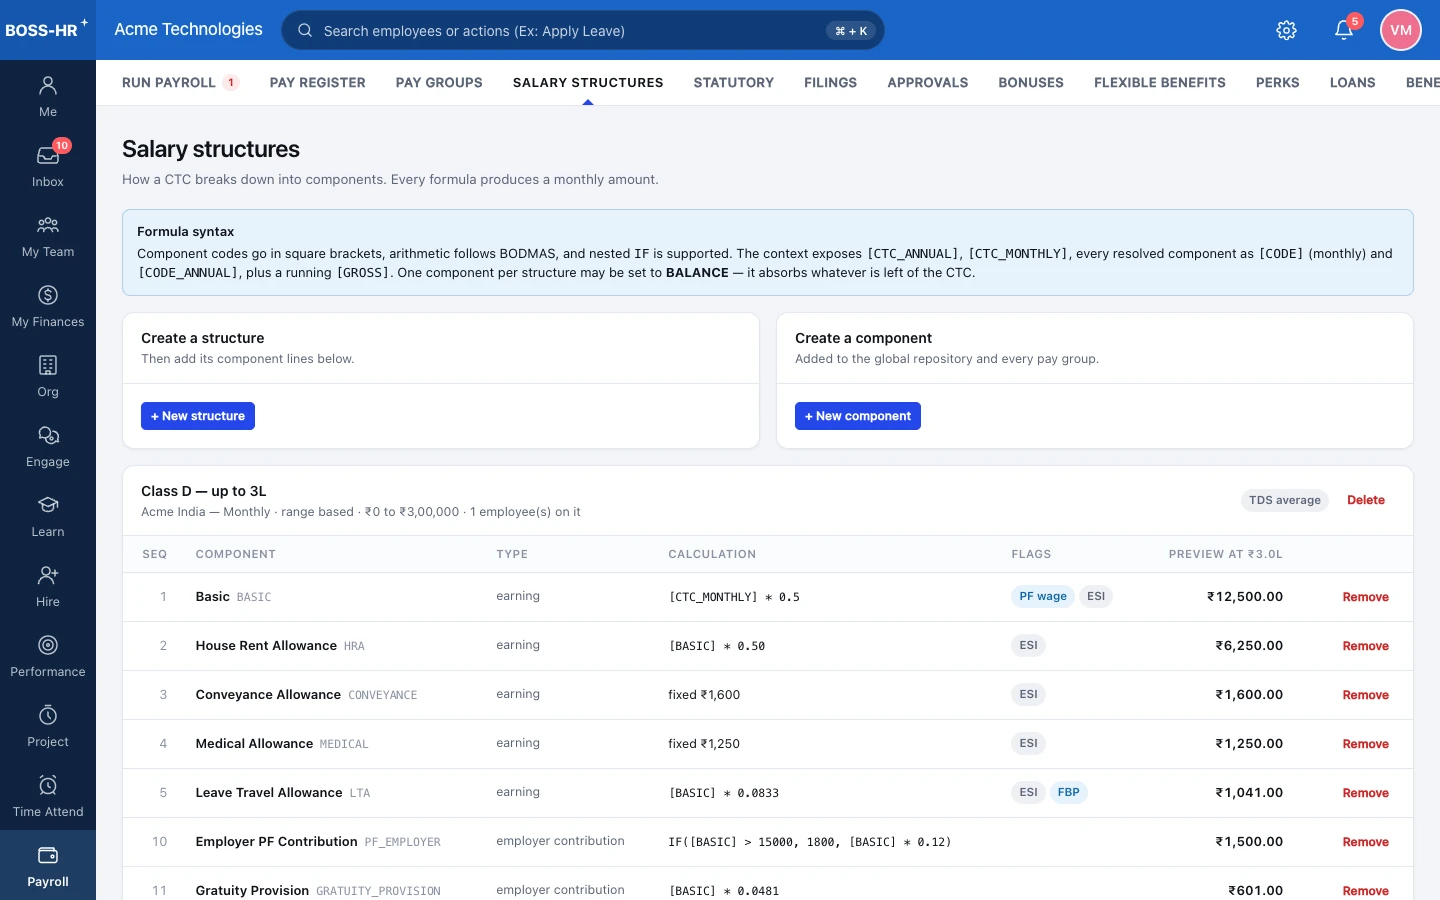The height and width of the screenshot is (900, 1440).
Task: Open settings gear in top bar
Action: point(1287,30)
